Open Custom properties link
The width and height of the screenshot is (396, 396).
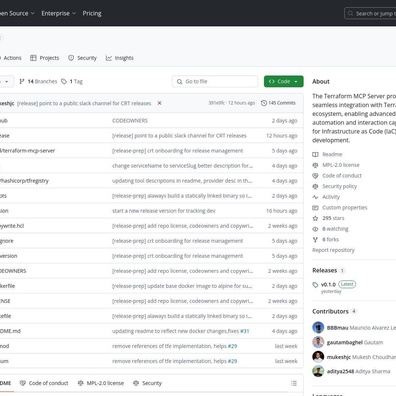[345, 208]
